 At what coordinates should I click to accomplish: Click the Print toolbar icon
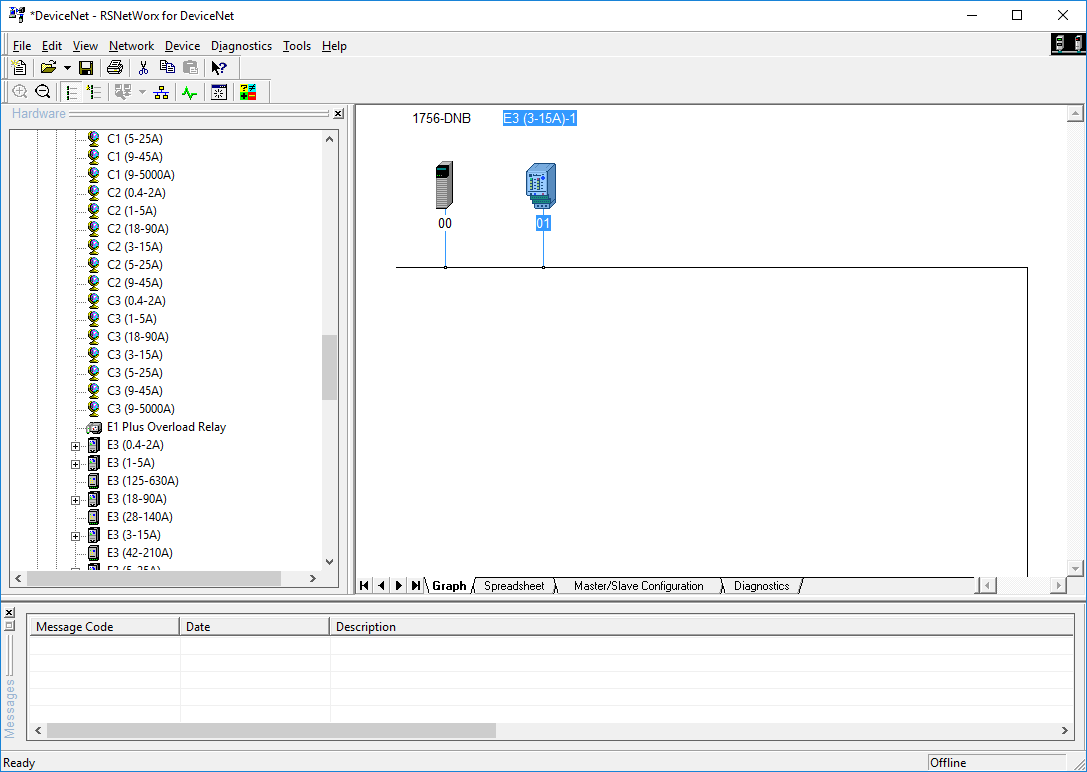tap(115, 67)
